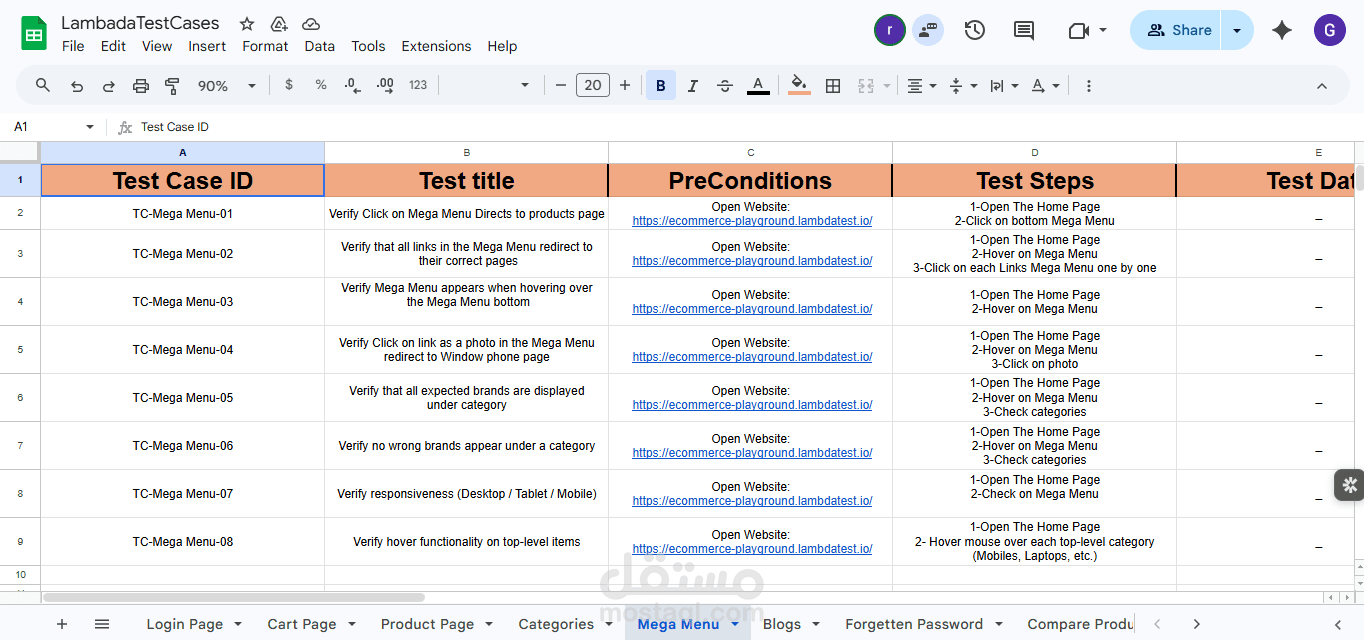
Task: Open the Google Sheets home icon
Action: pyautogui.click(x=34, y=33)
